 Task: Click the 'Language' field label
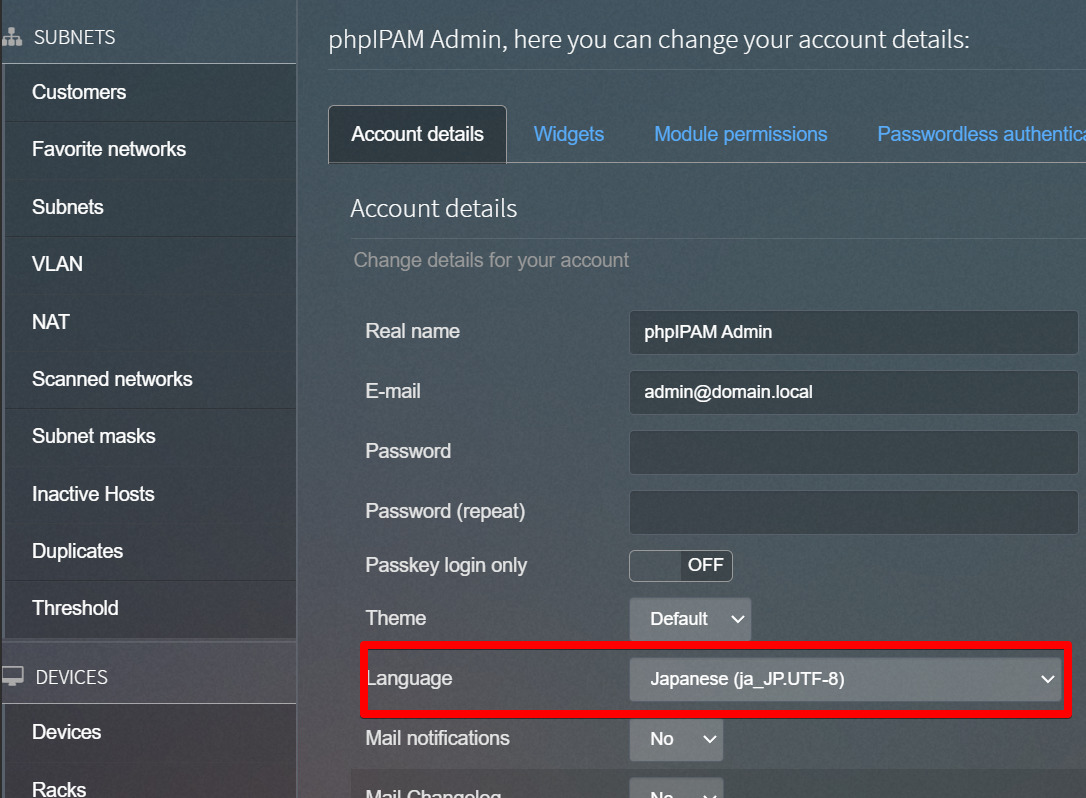[x=409, y=678]
